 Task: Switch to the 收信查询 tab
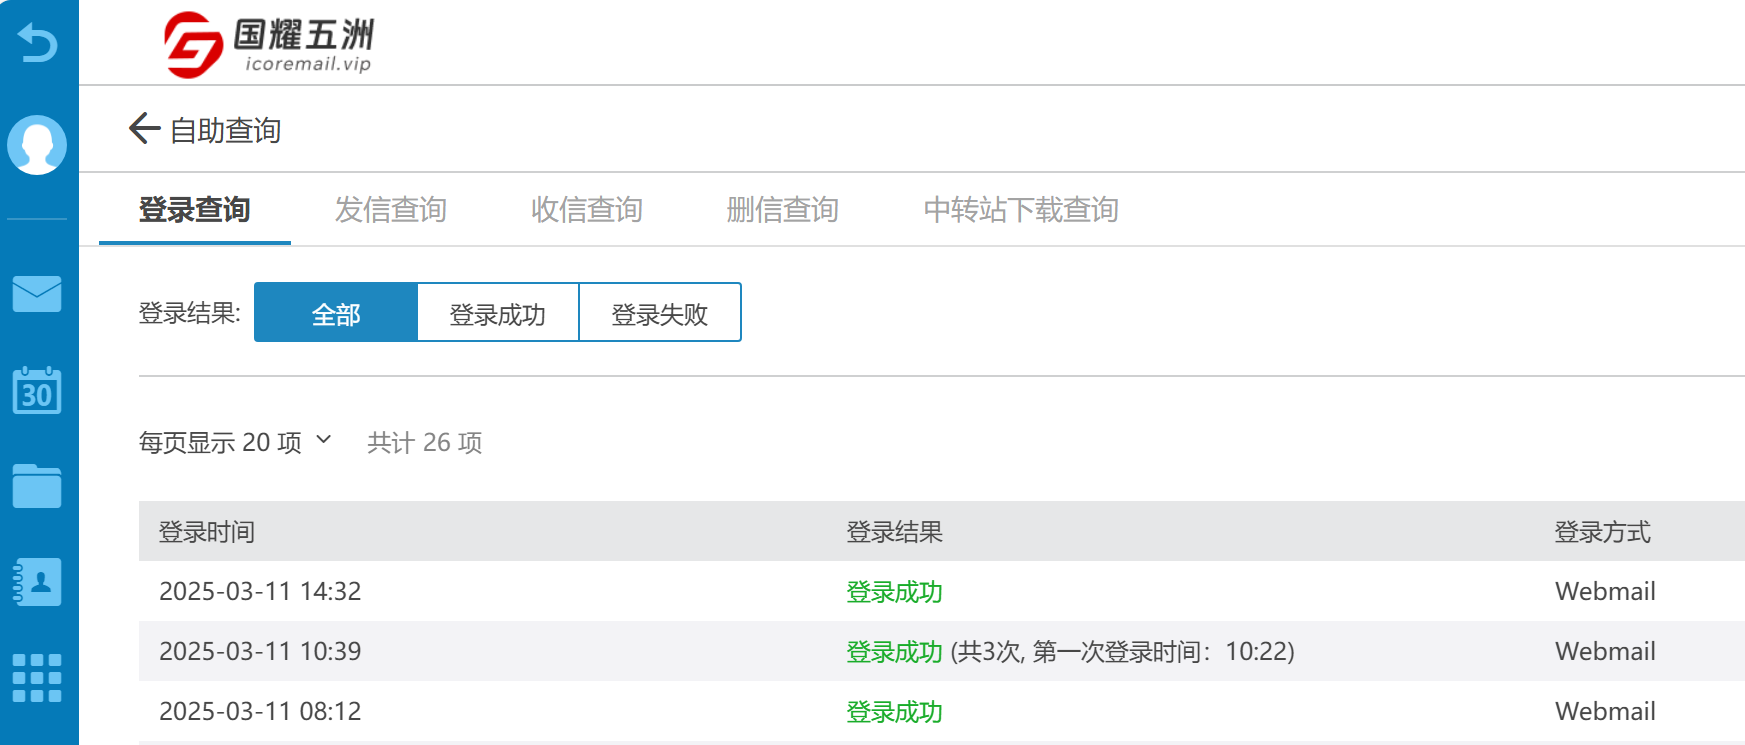tap(586, 210)
